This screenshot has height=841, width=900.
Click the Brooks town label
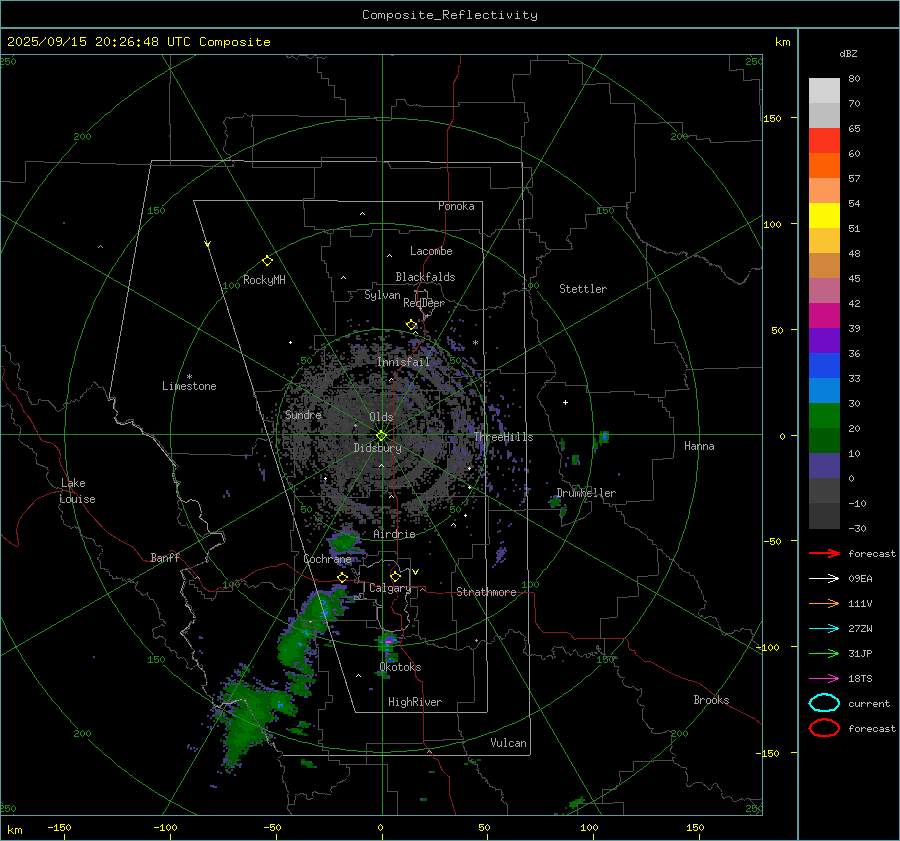[711, 700]
